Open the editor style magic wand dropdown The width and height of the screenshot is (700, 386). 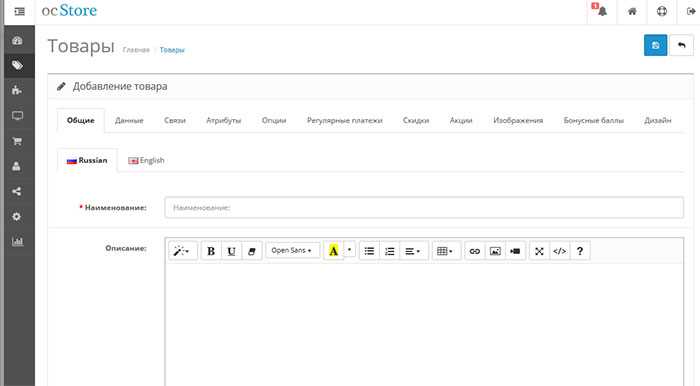(183, 251)
